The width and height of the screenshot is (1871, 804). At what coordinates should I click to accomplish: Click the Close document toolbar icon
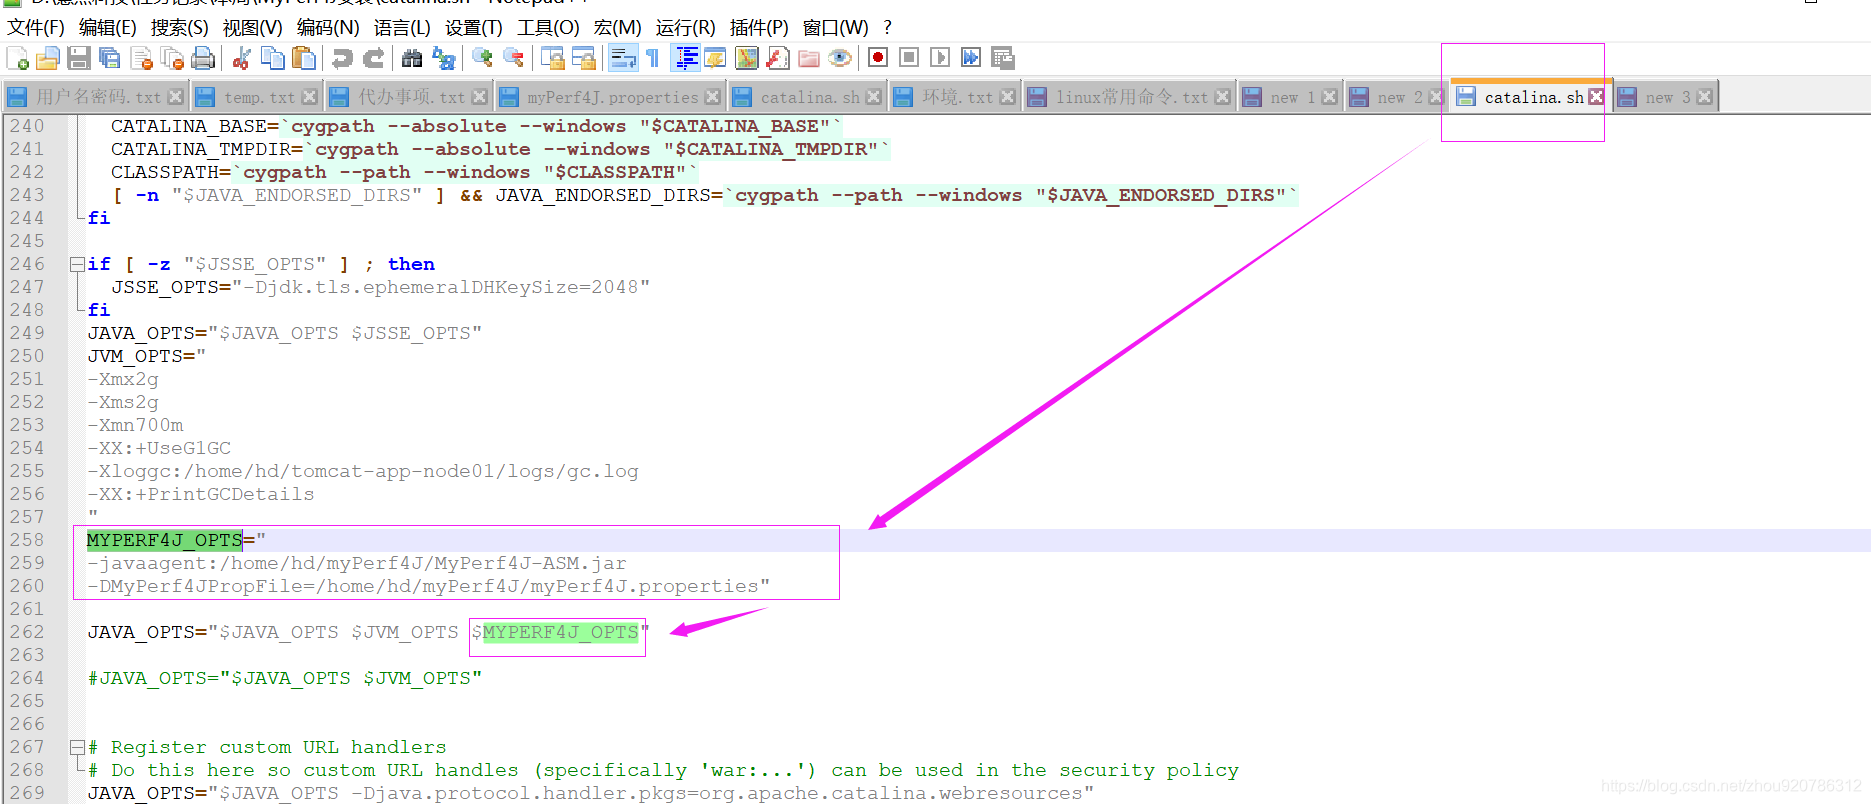pos(142,58)
